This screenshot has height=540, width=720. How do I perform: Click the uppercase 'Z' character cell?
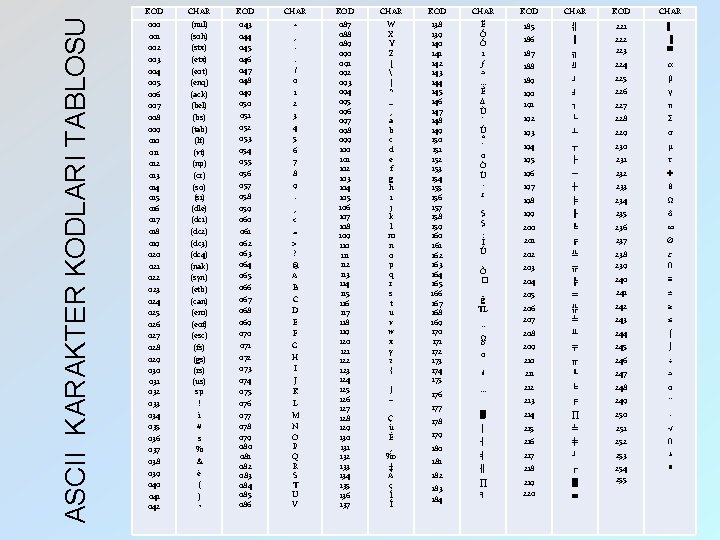(x=391, y=53)
